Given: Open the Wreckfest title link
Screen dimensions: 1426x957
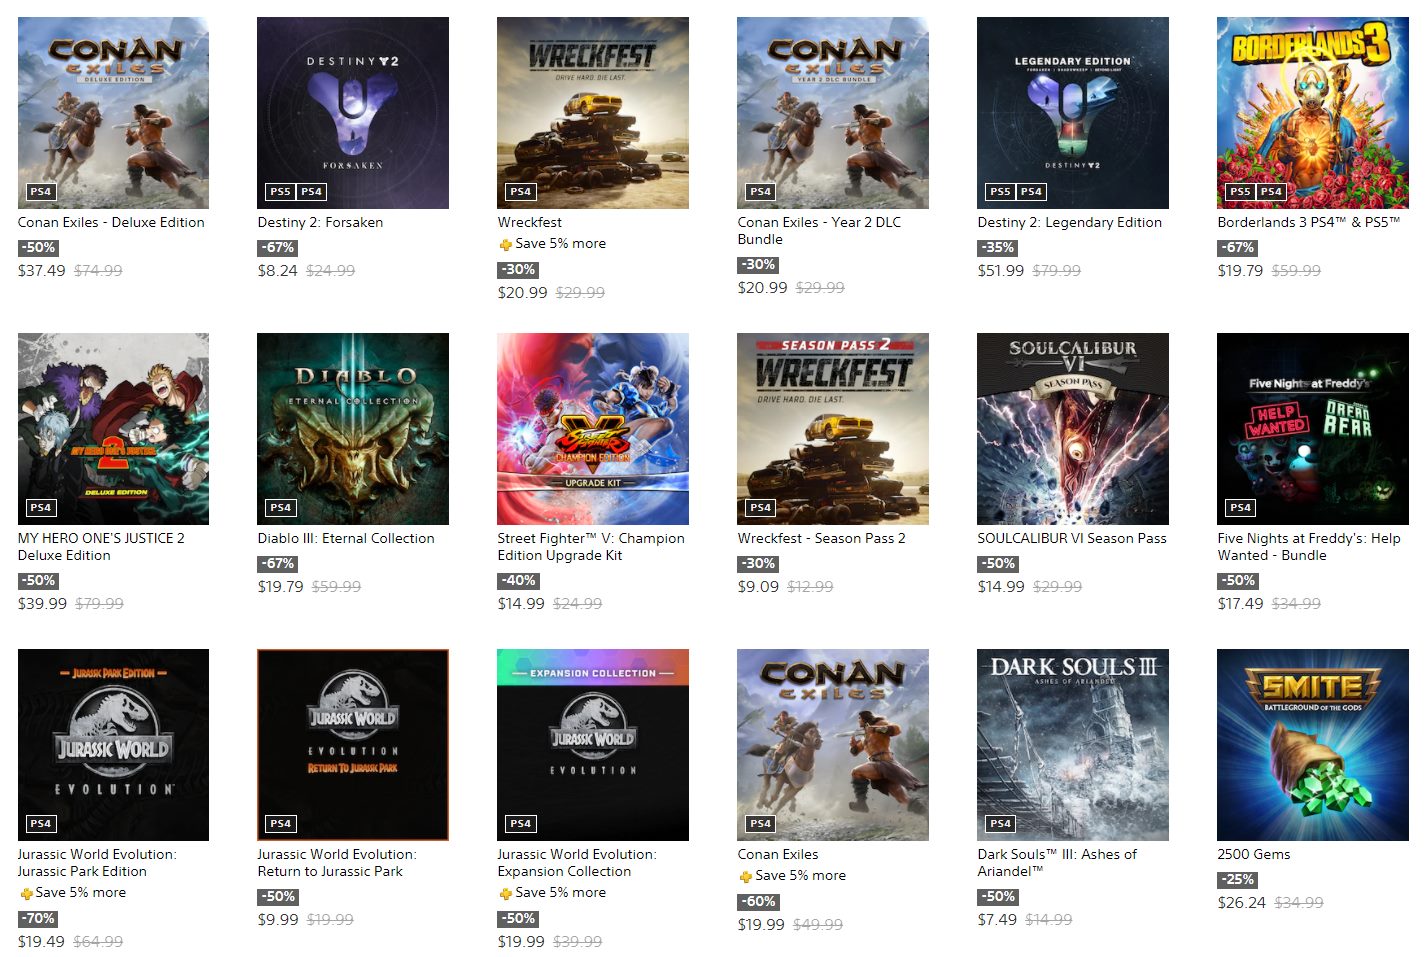Looking at the screenshot, I should 530,222.
